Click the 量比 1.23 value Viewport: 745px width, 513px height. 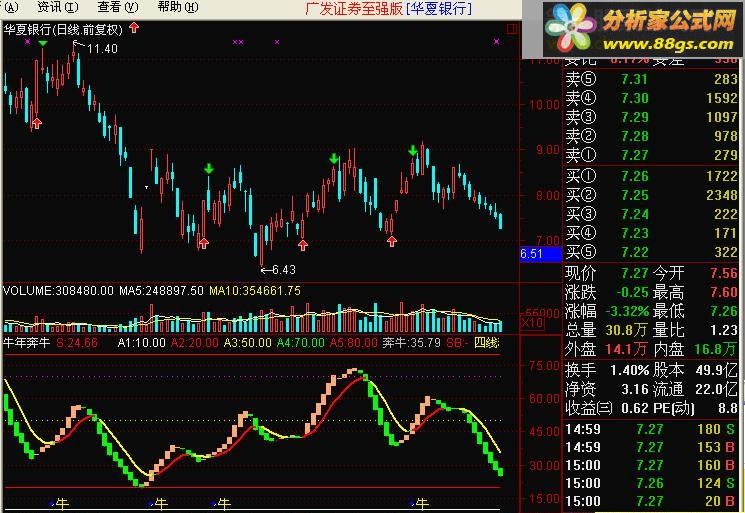pyautogui.click(x=724, y=330)
